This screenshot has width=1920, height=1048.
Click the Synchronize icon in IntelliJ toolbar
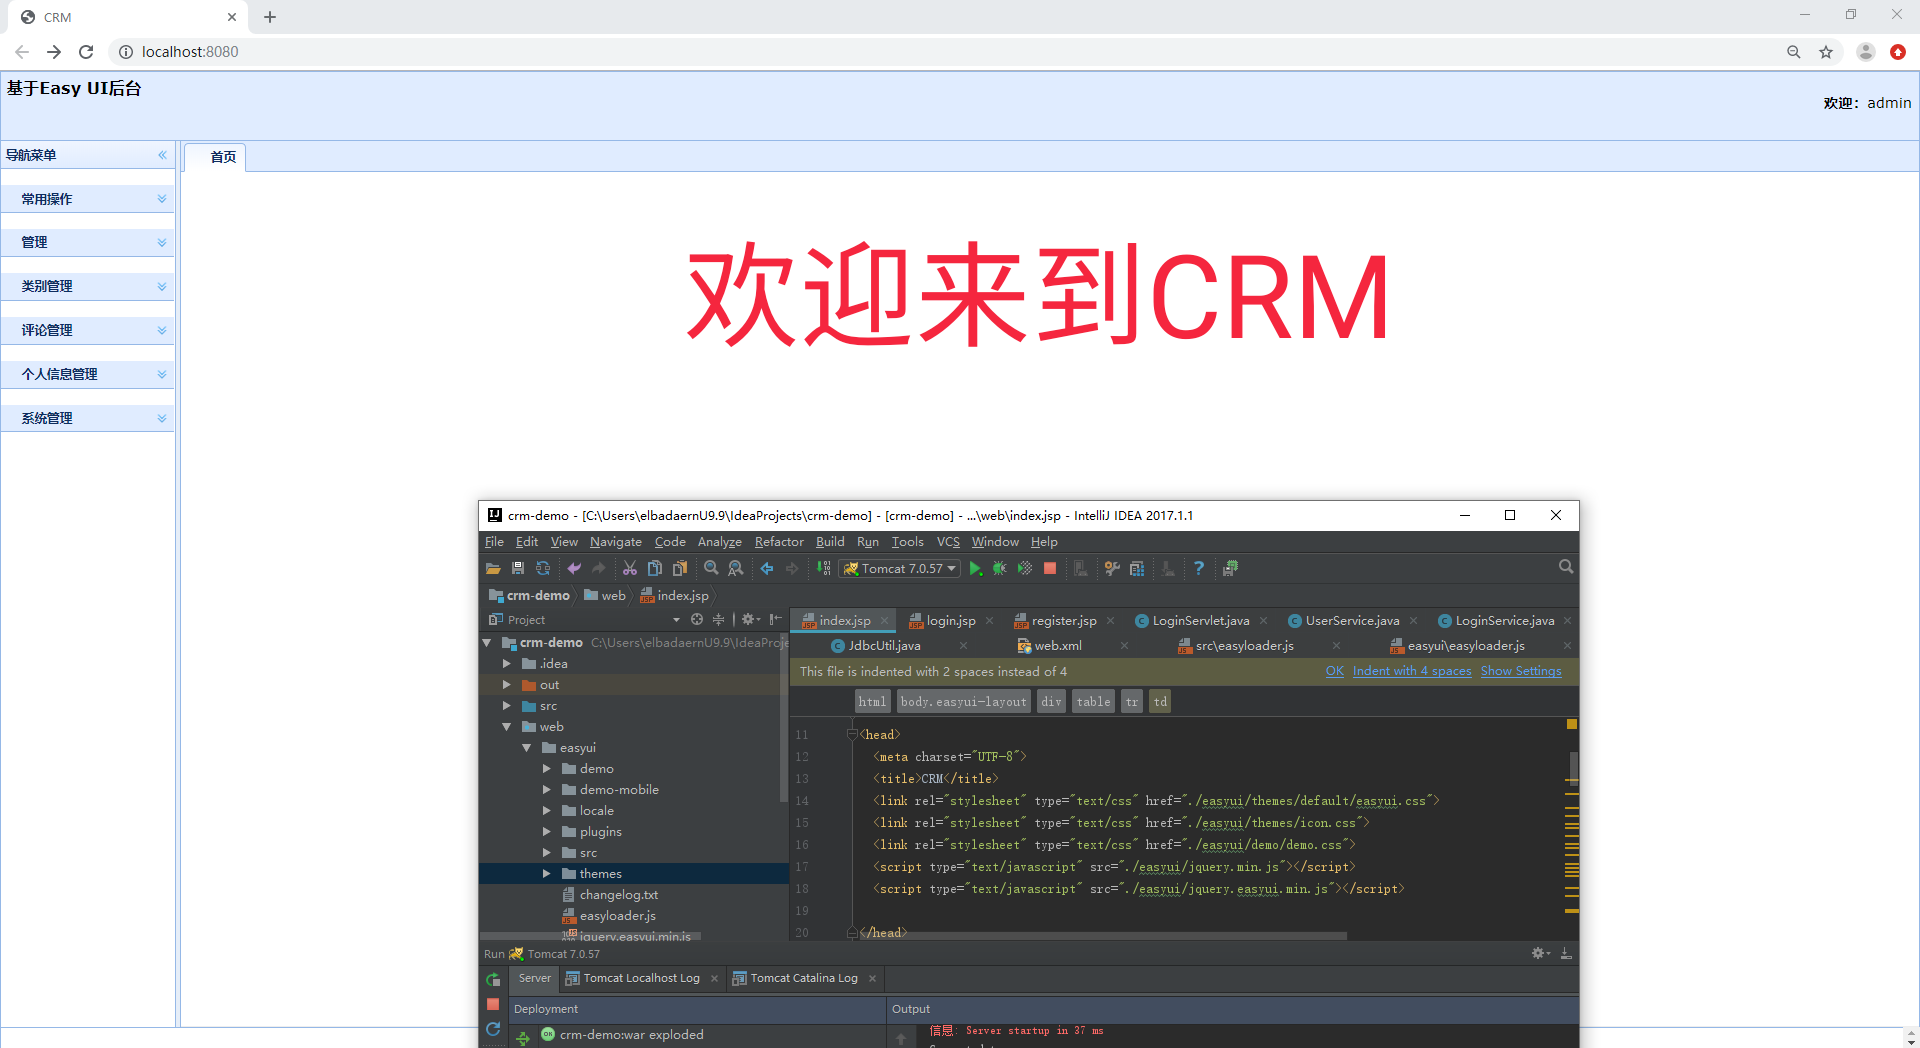click(543, 568)
